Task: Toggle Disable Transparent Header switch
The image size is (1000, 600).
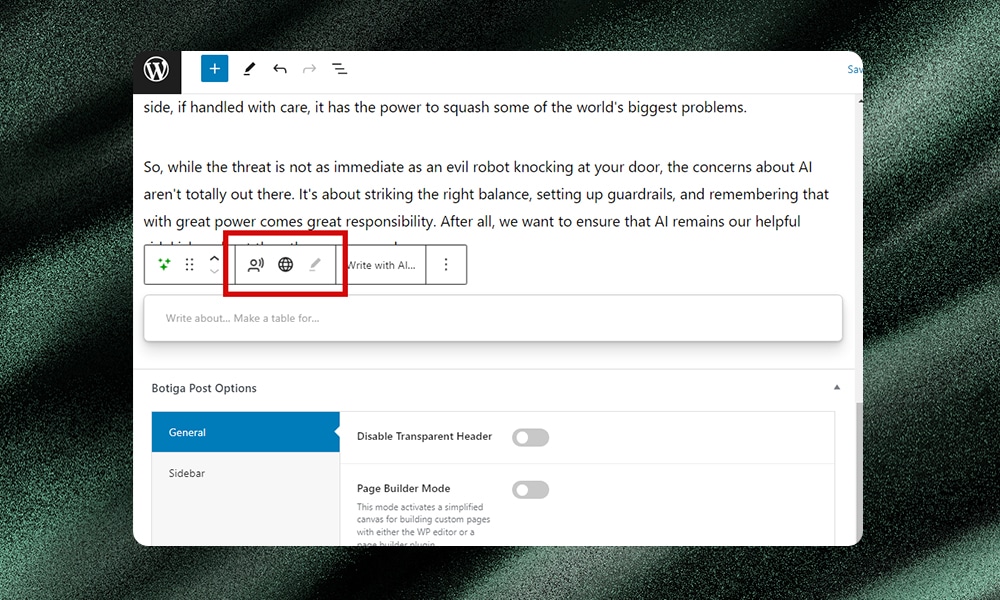Action: (x=530, y=437)
